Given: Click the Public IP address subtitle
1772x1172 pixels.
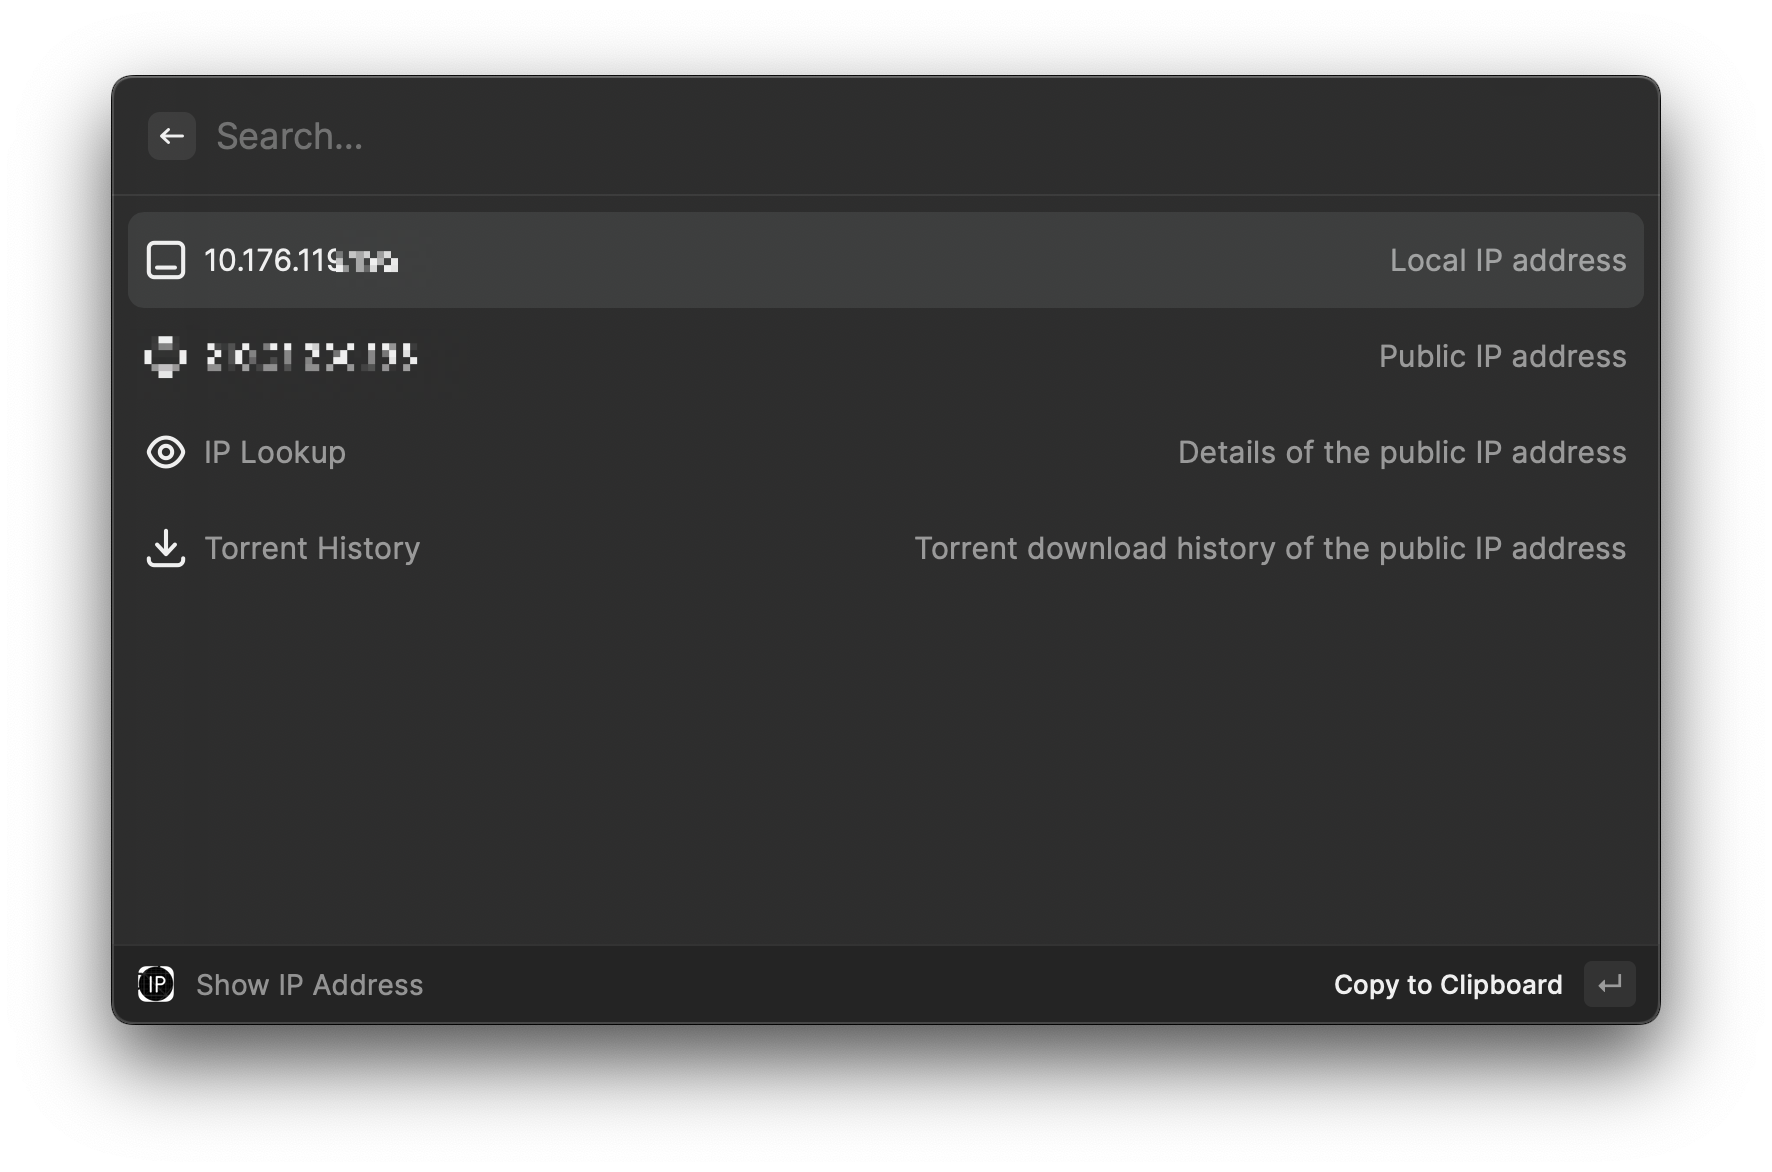Looking at the screenshot, I should pyautogui.click(x=1502, y=356).
